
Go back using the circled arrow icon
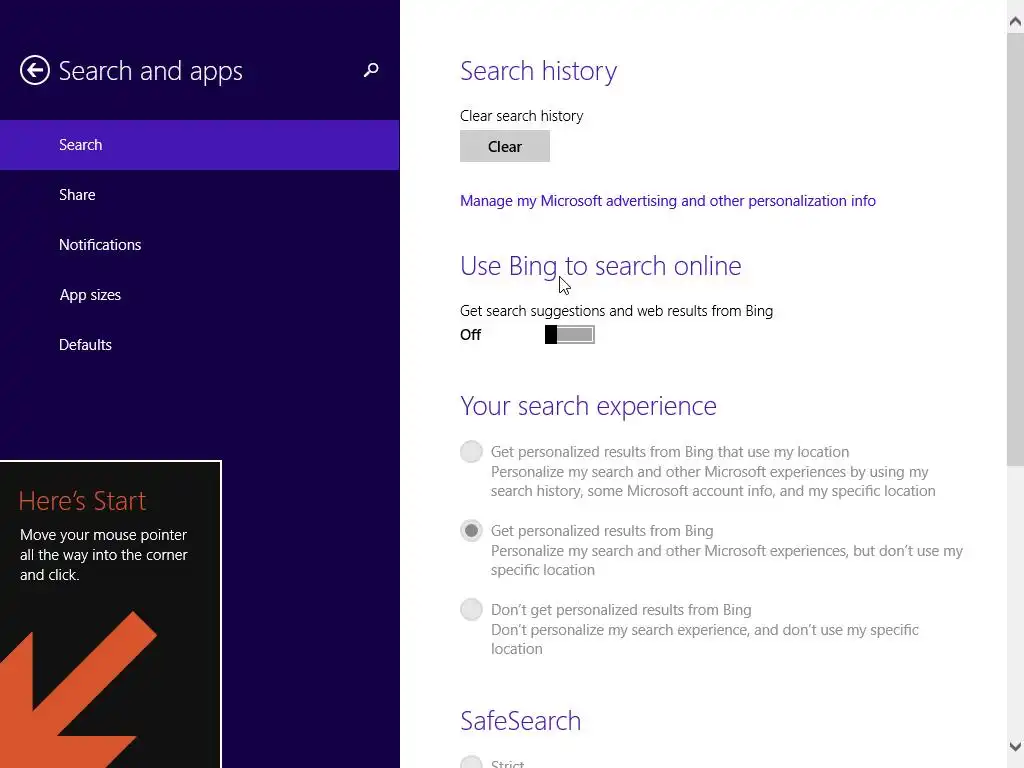35,71
